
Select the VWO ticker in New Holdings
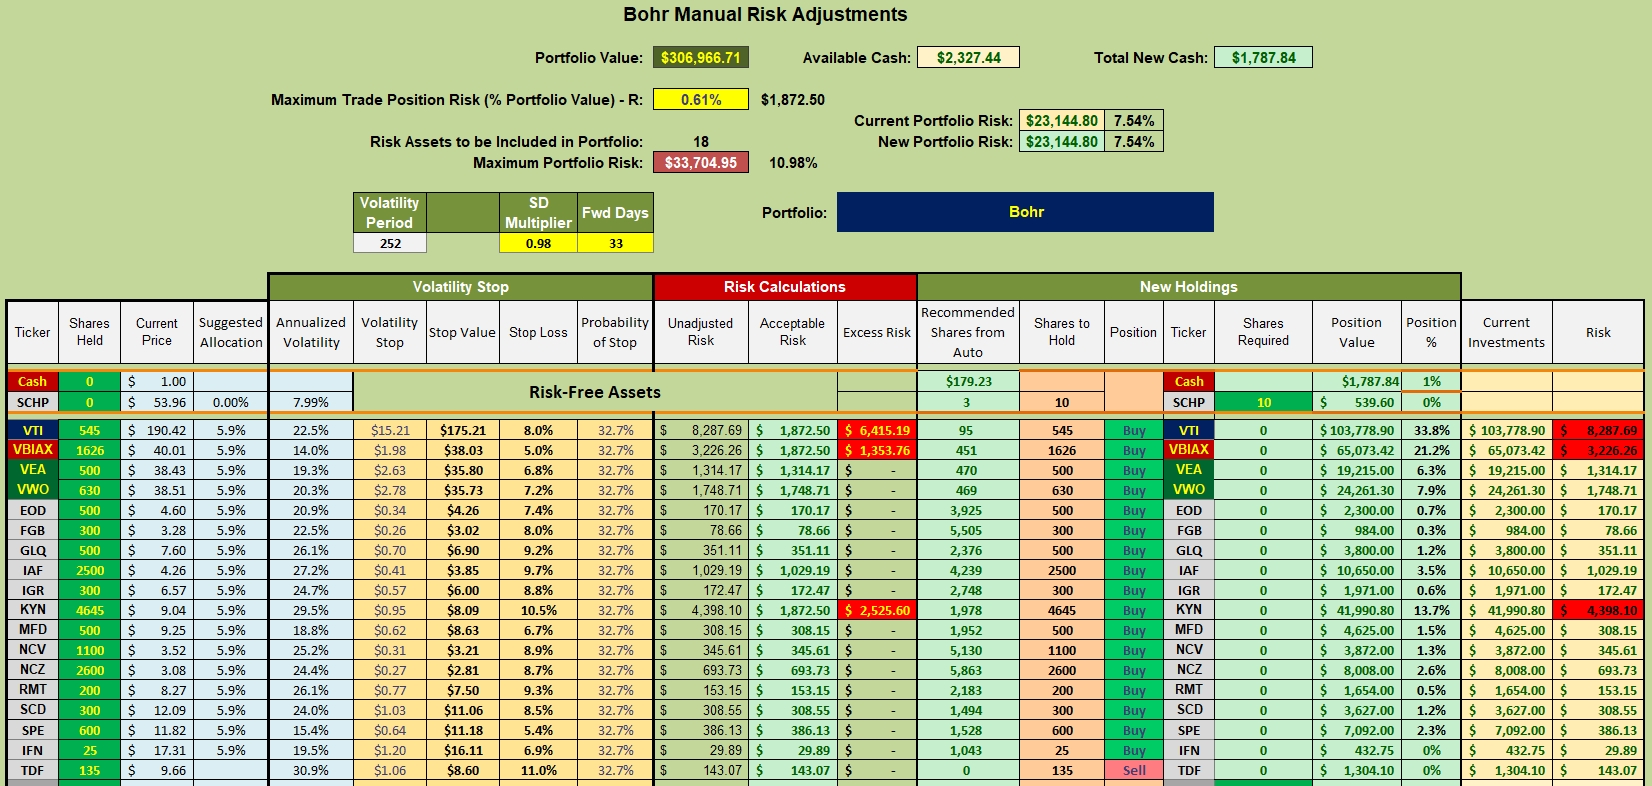pyautogui.click(x=1189, y=490)
